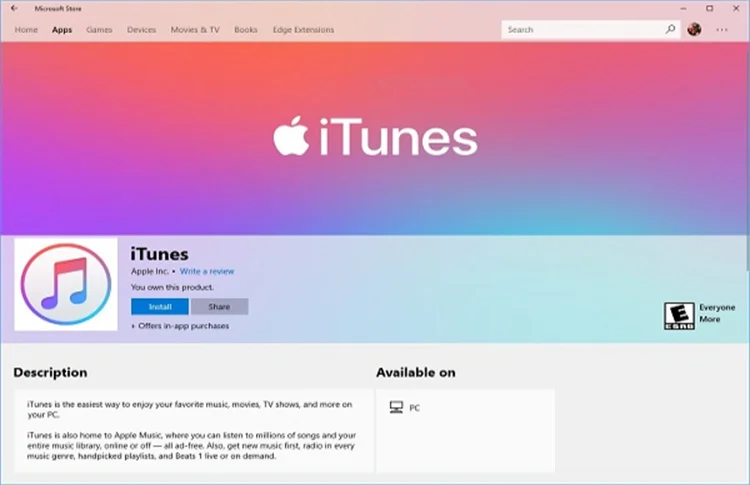Click the Description heading
The height and width of the screenshot is (485, 750).
[x=50, y=372]
